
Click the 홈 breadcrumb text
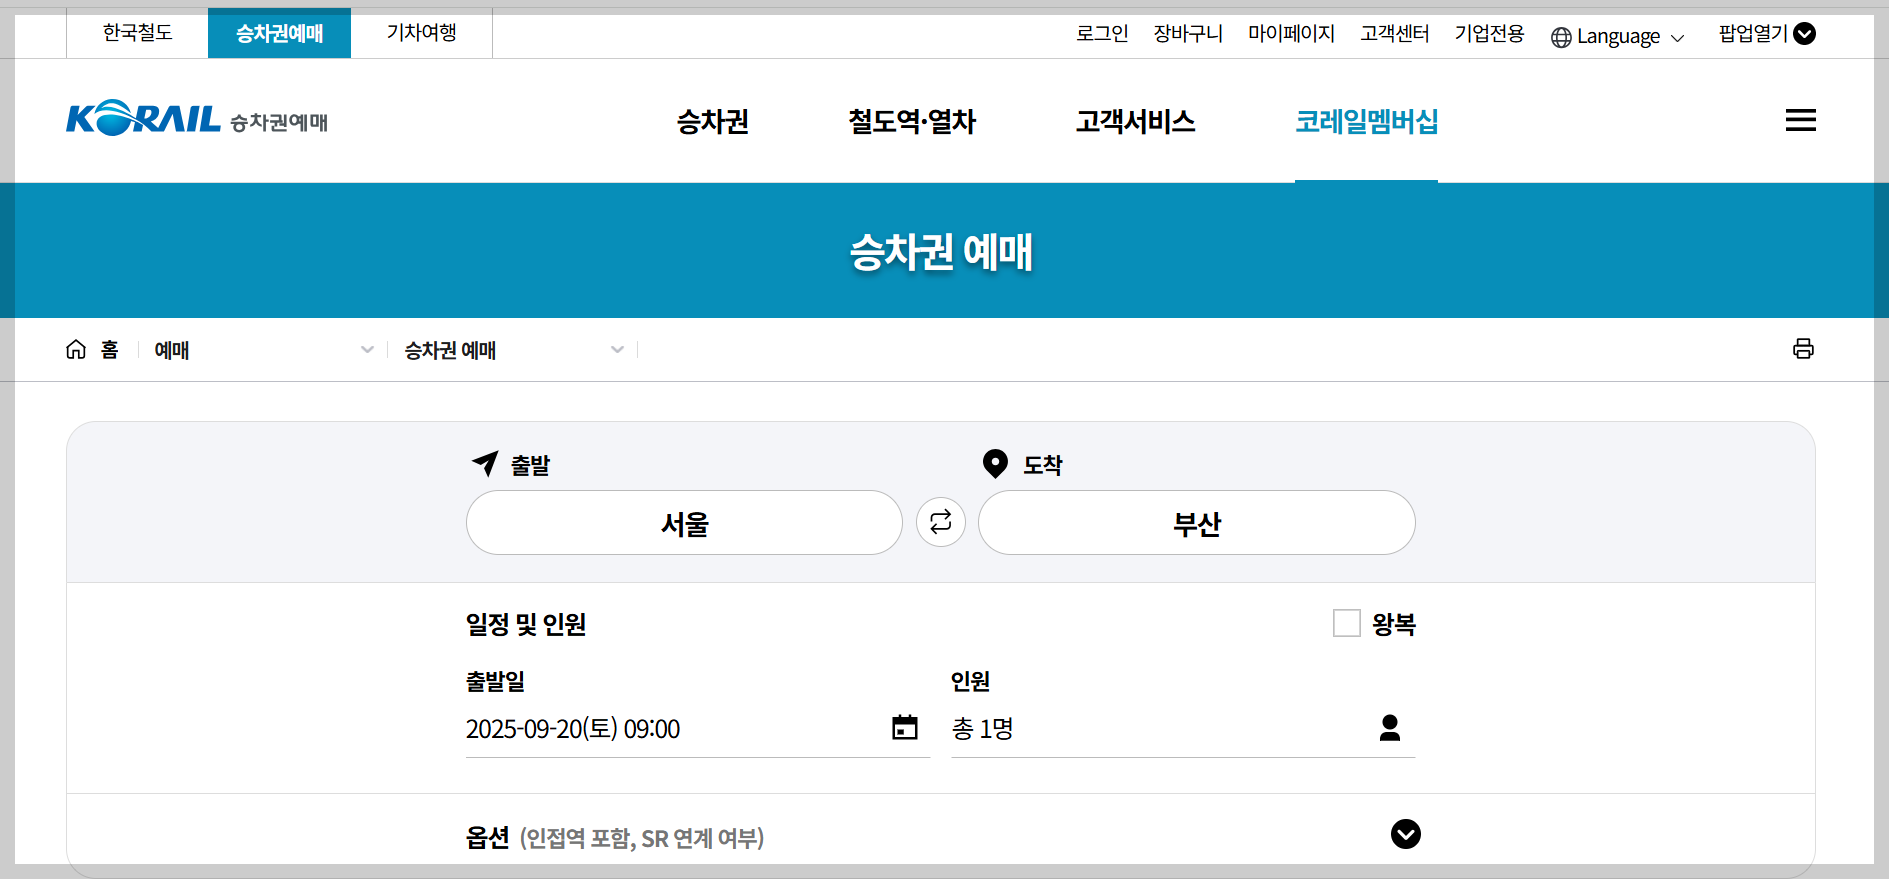(x=109, y=350)
